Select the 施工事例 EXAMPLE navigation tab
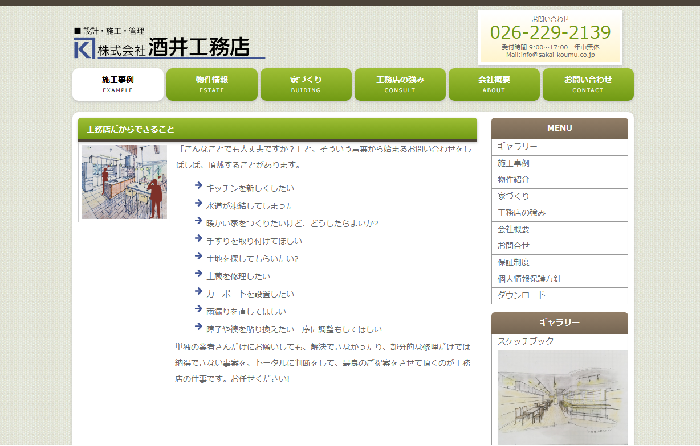Image resolution: width=700 pixels, height=446 pixels. (118, 84)
